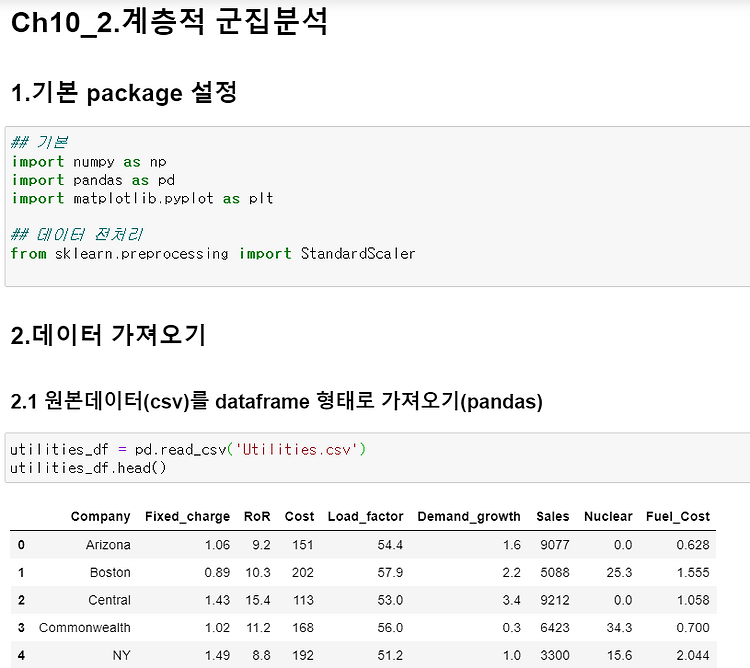Click the 'Sales' column header
The image size is (750, 668).
pos(552,516)
